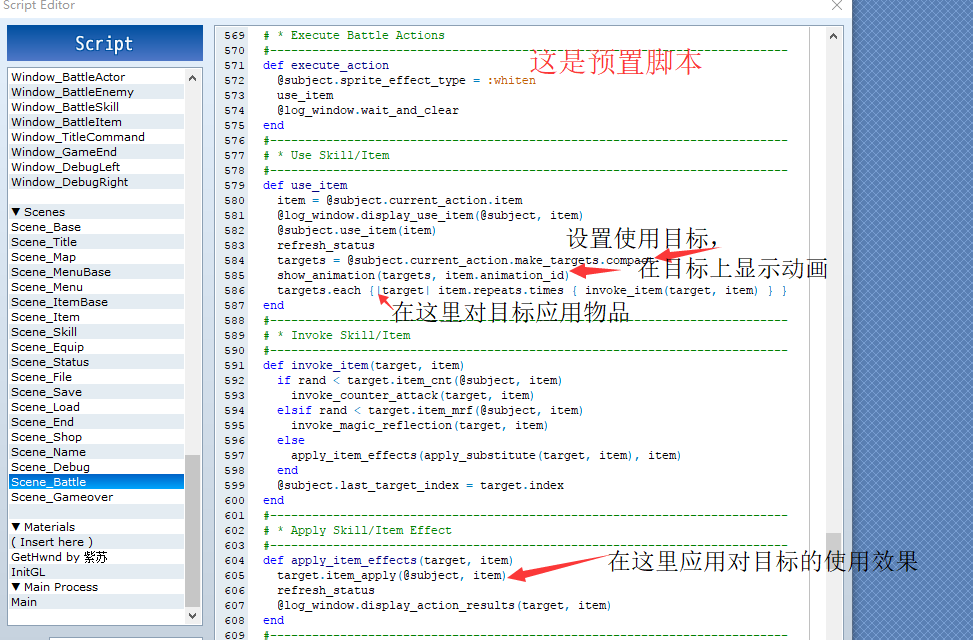Open Scene_End script

tap(97, 422)
